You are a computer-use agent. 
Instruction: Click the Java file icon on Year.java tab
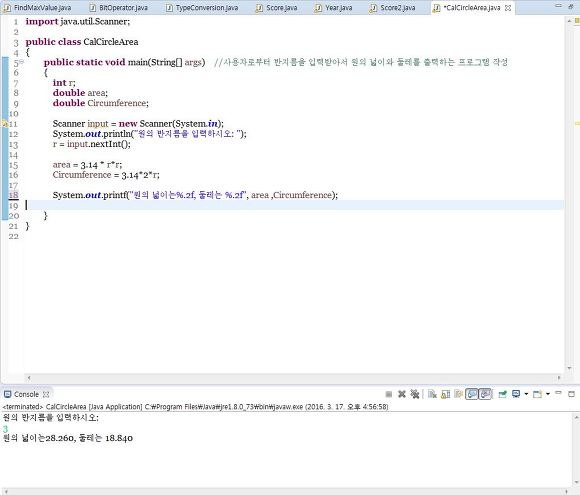[x=318, y=8]
